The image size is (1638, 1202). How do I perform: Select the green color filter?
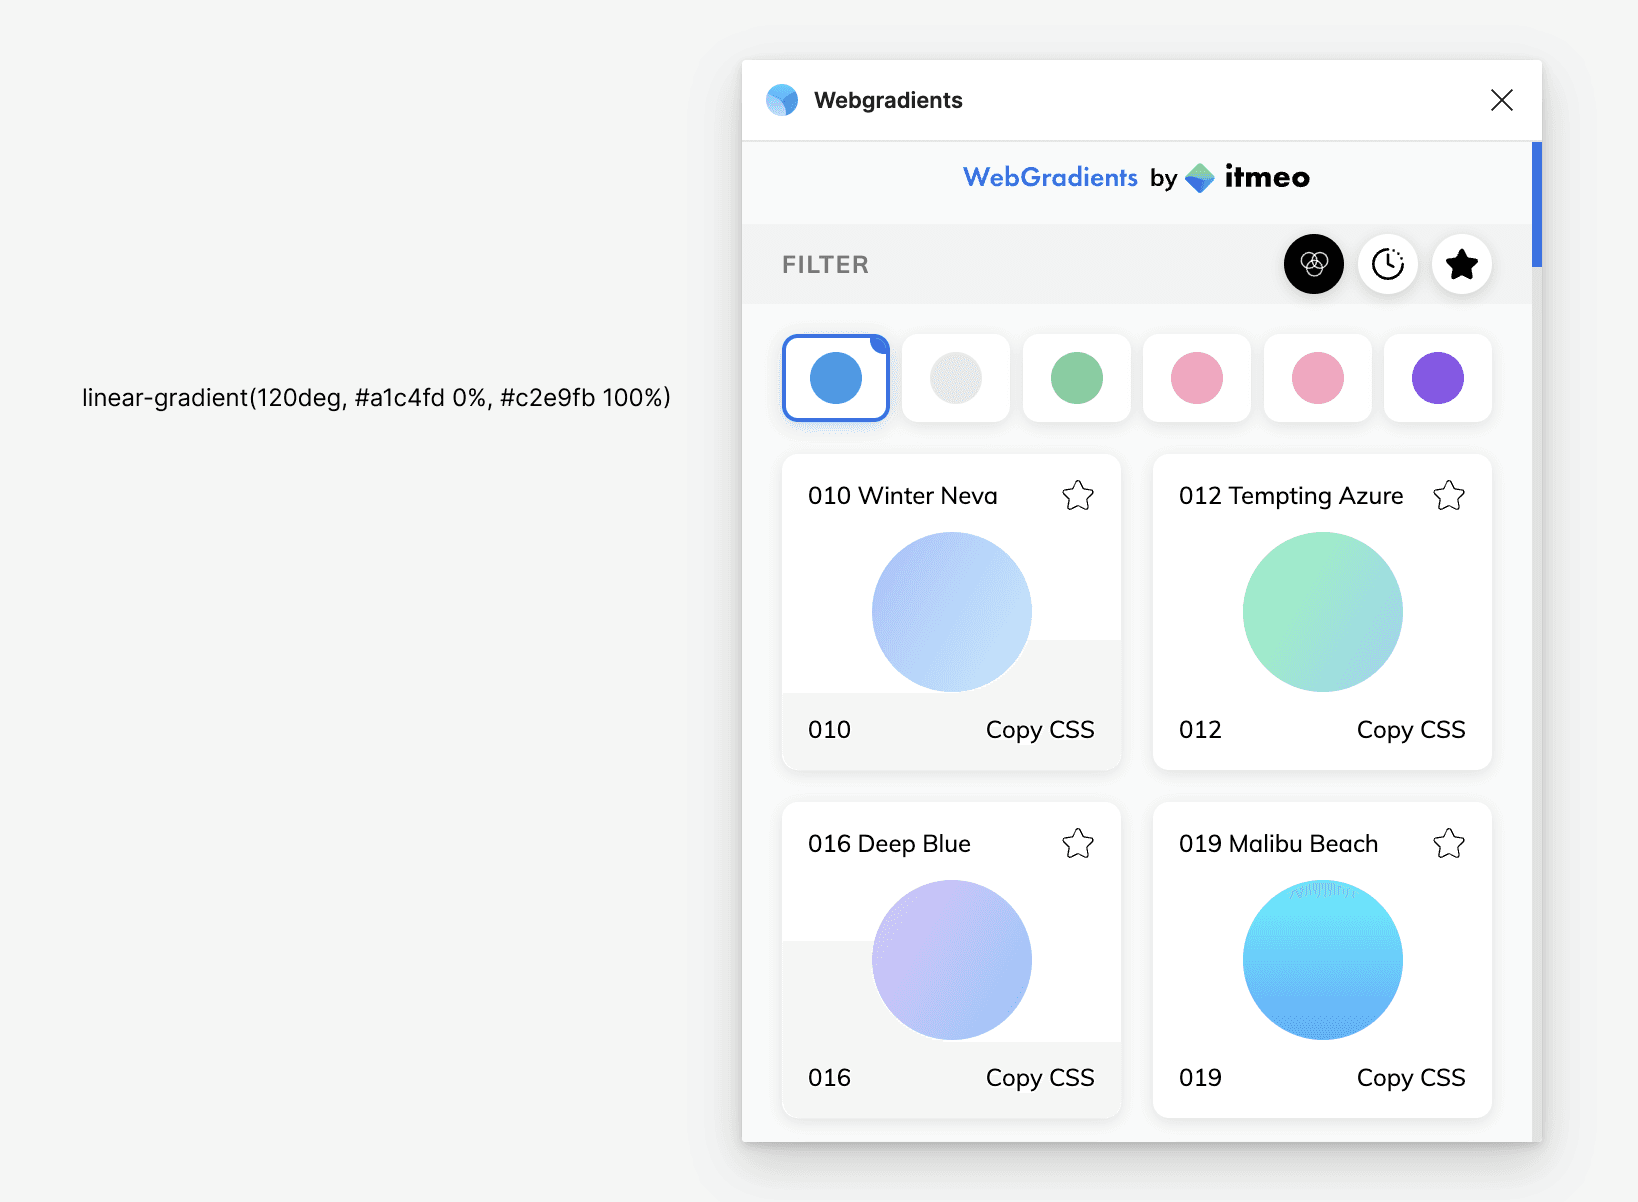click(1076, 378)
